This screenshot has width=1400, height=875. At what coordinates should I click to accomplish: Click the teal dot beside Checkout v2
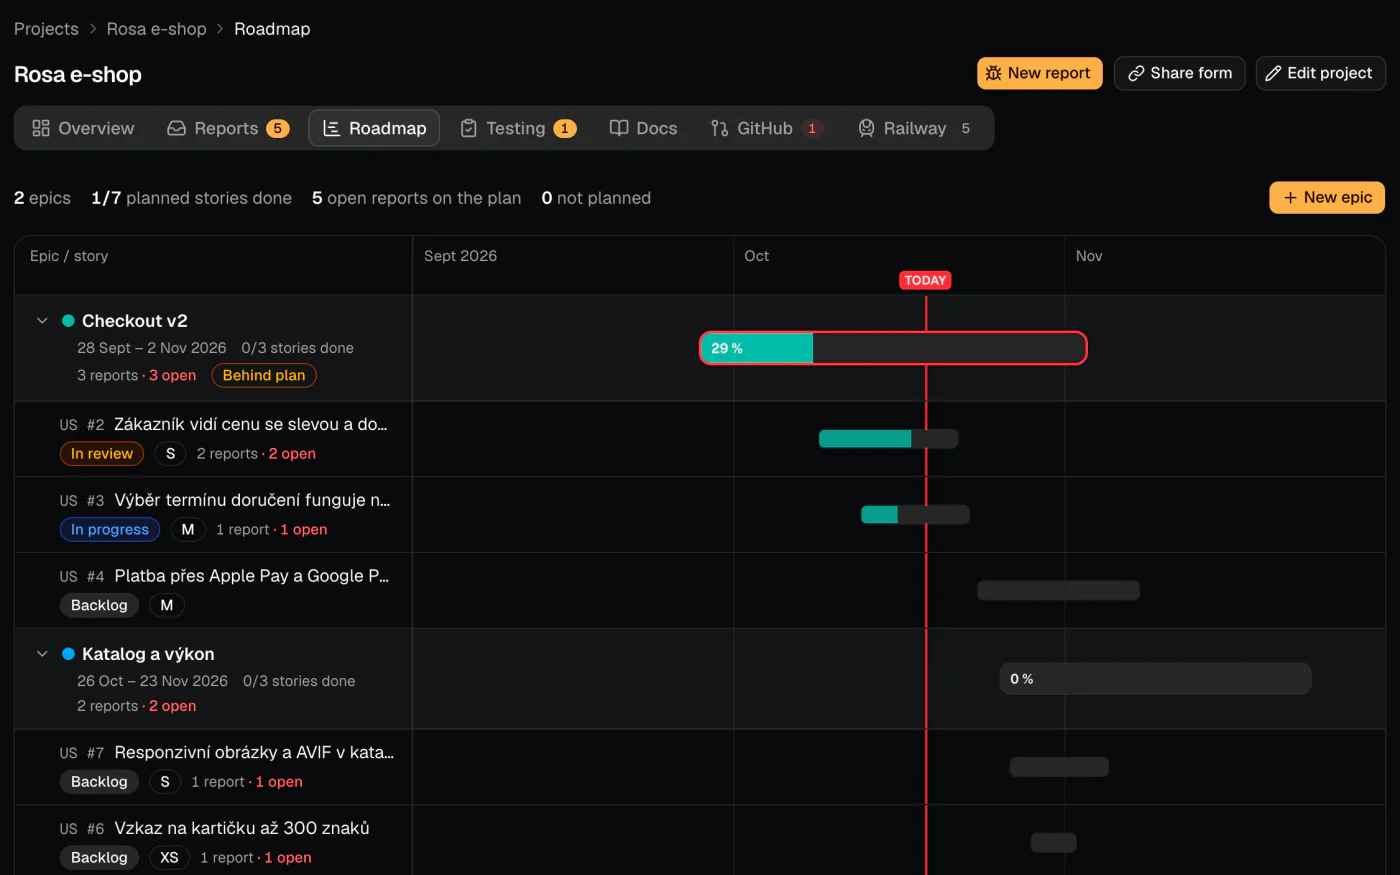[69, 321]
